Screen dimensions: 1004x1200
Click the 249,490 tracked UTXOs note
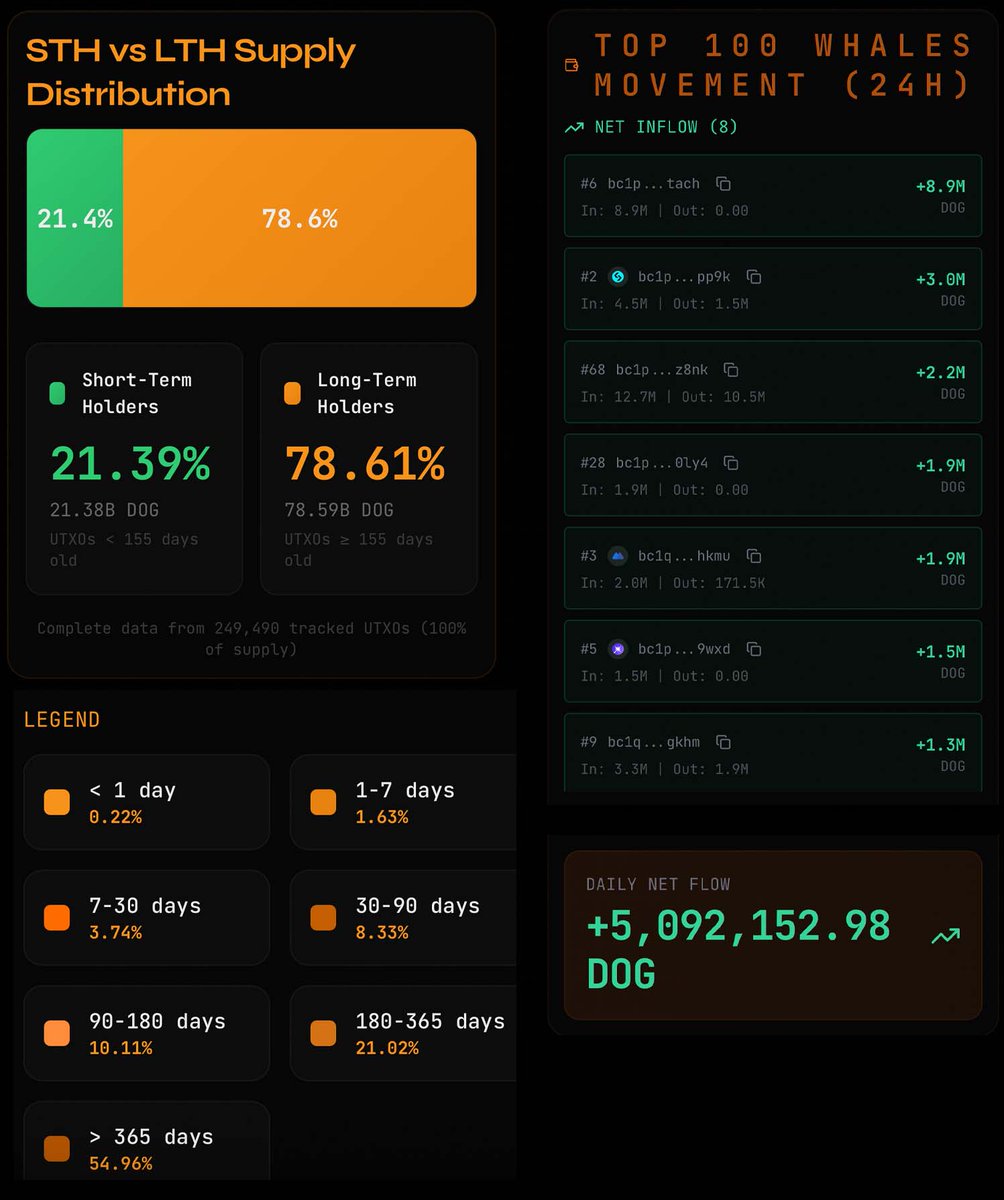252,639
